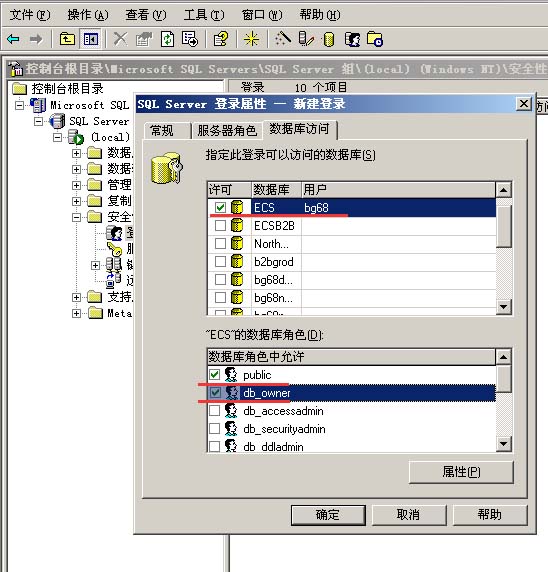Uncheck the db_owner role checkbox
Viewport: 548px width, 572px height.
point(215,393)
